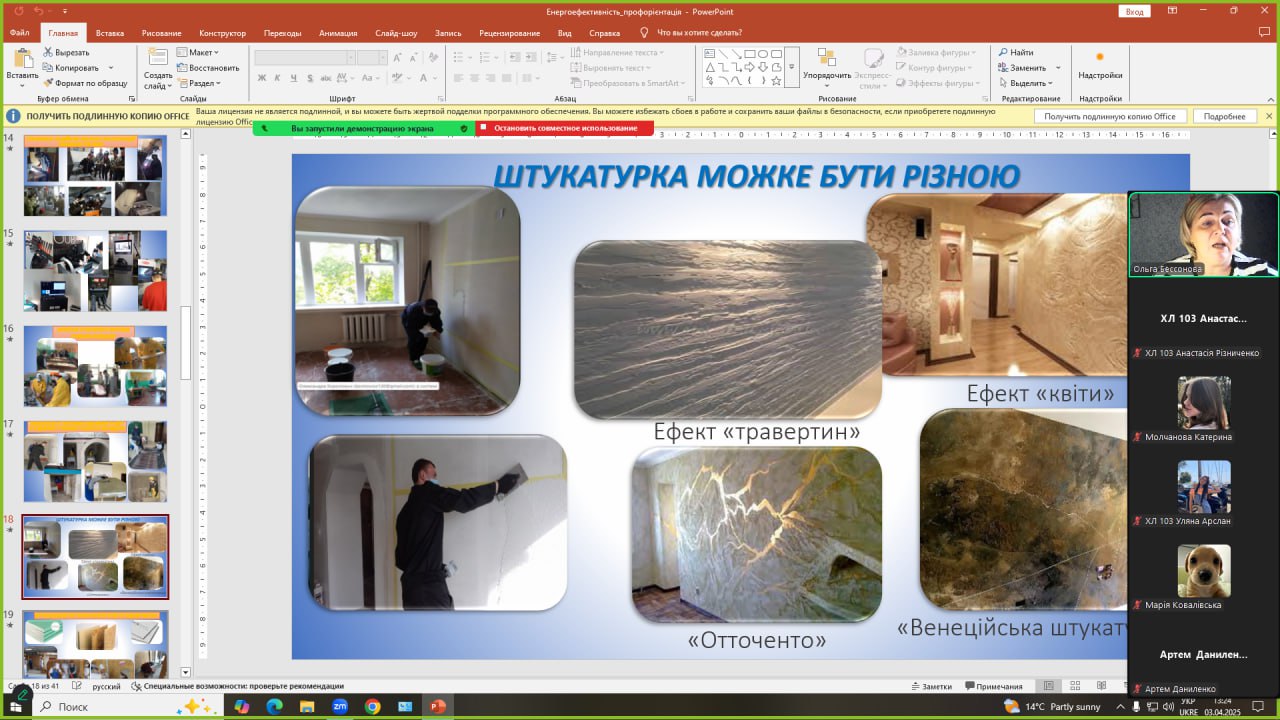The image size is (1280, 720).
Task: Click PowerPoint icon in taskbar
Action: (x=437, y=706)
